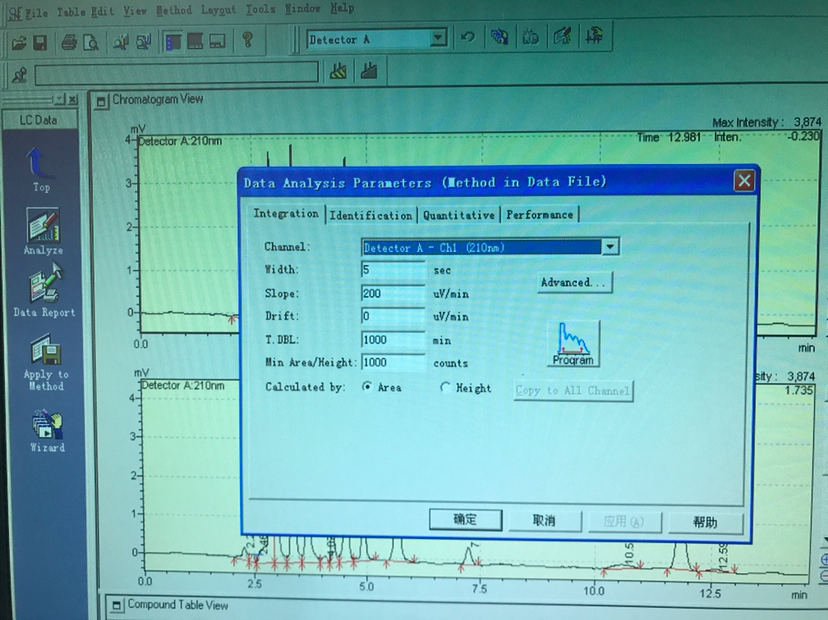Click the 确定 (OK) button
The image size is (828, 620).
(x=465, y=519)
